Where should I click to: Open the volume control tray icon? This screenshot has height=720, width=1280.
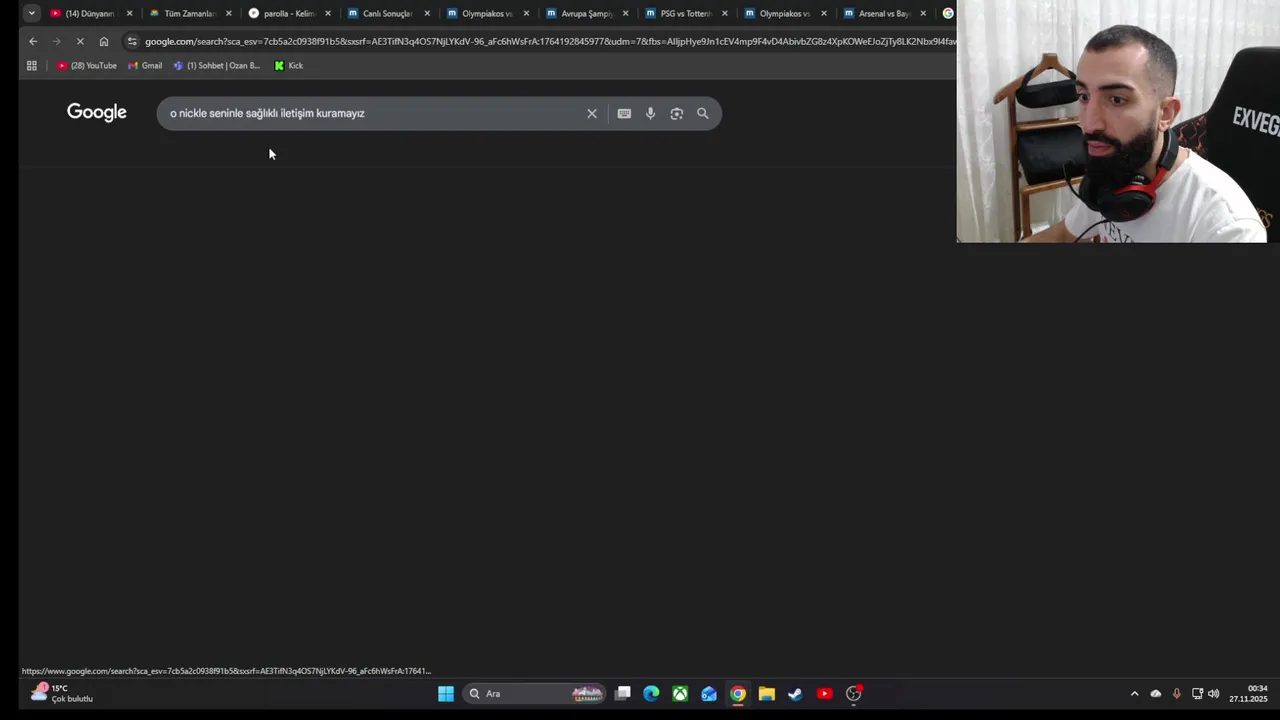1214,694
